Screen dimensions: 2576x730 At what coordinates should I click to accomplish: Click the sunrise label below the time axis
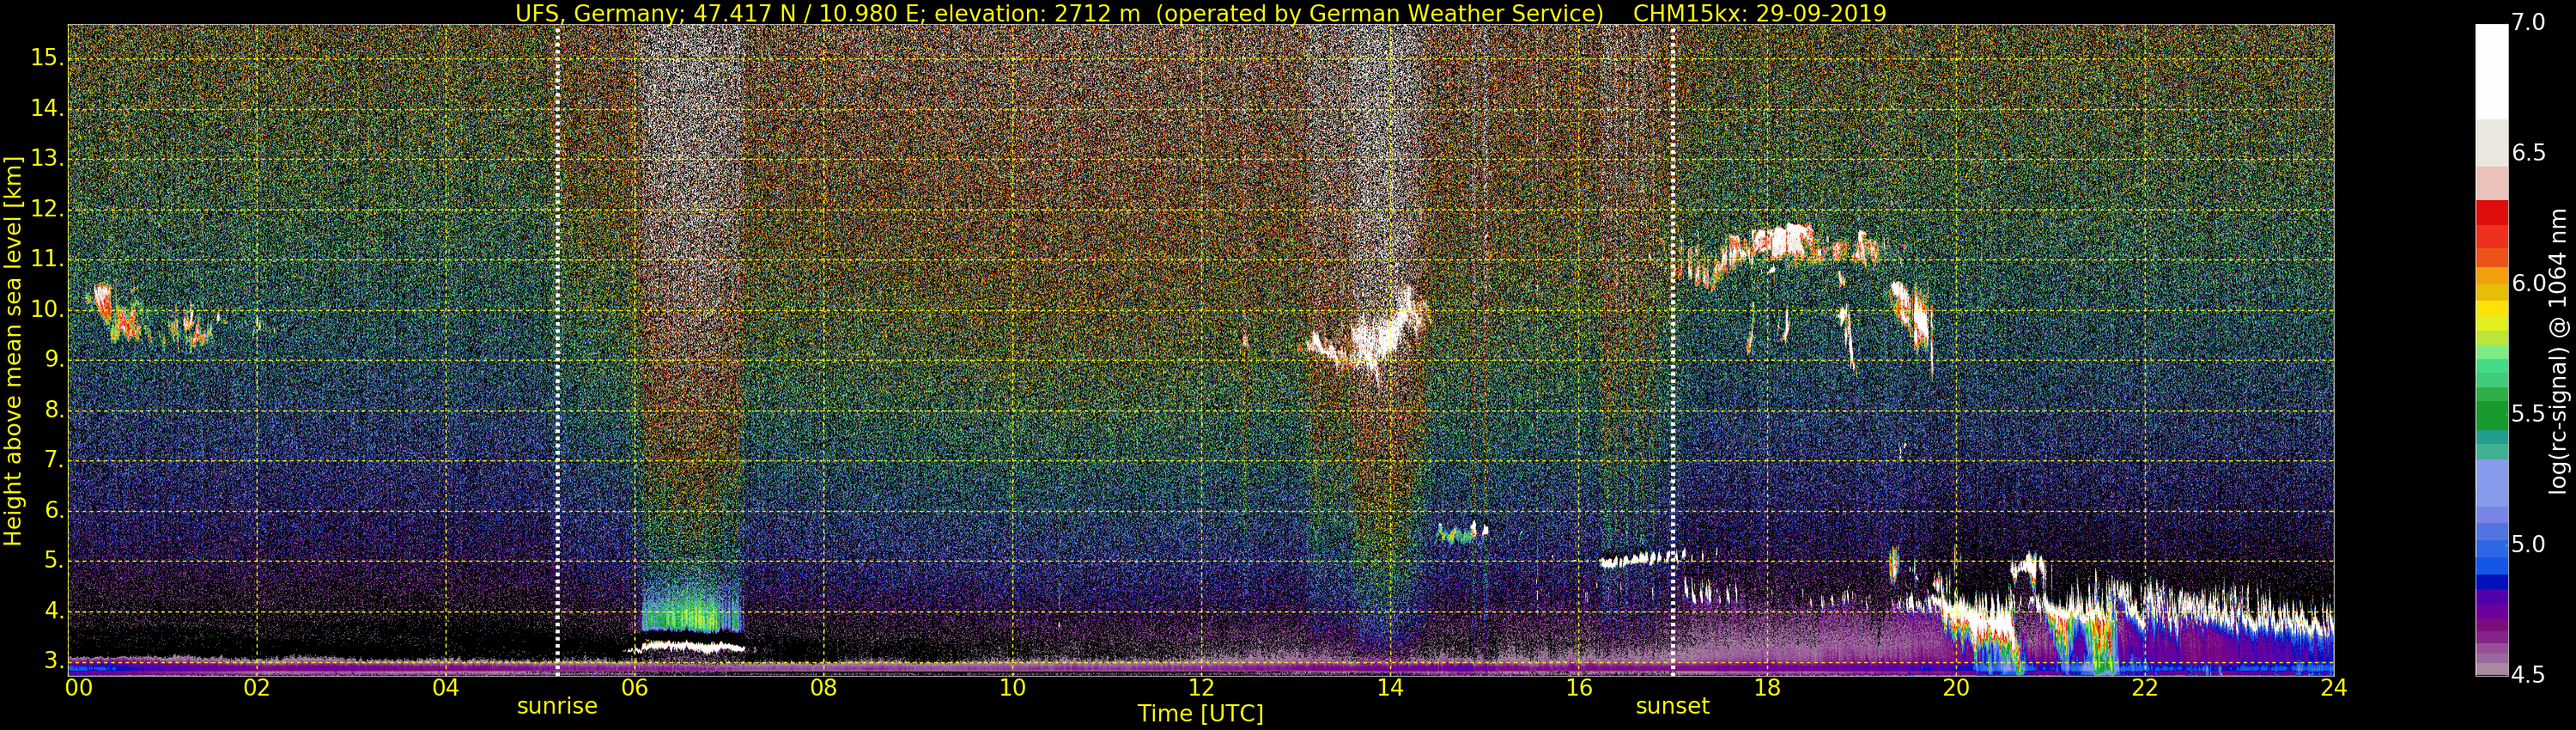(557, 706)
